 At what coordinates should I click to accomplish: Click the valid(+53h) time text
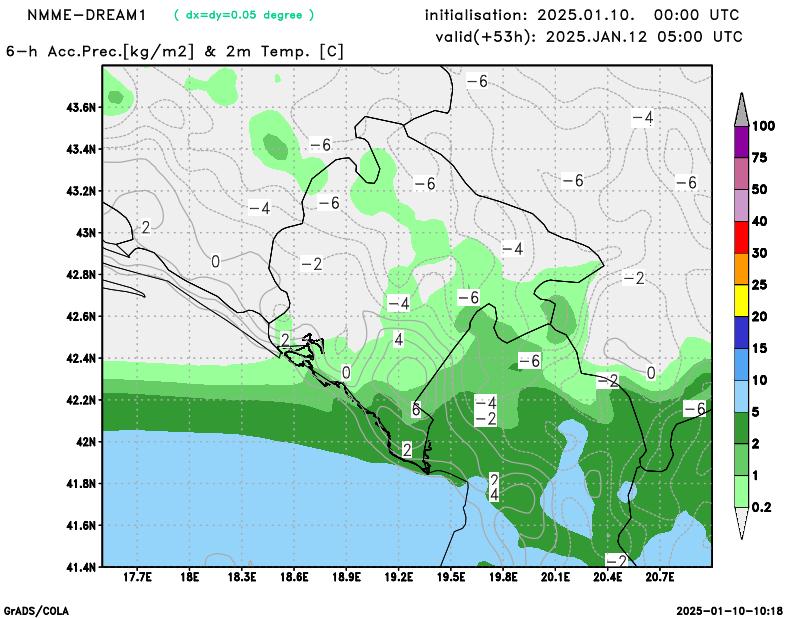point(589,37)
